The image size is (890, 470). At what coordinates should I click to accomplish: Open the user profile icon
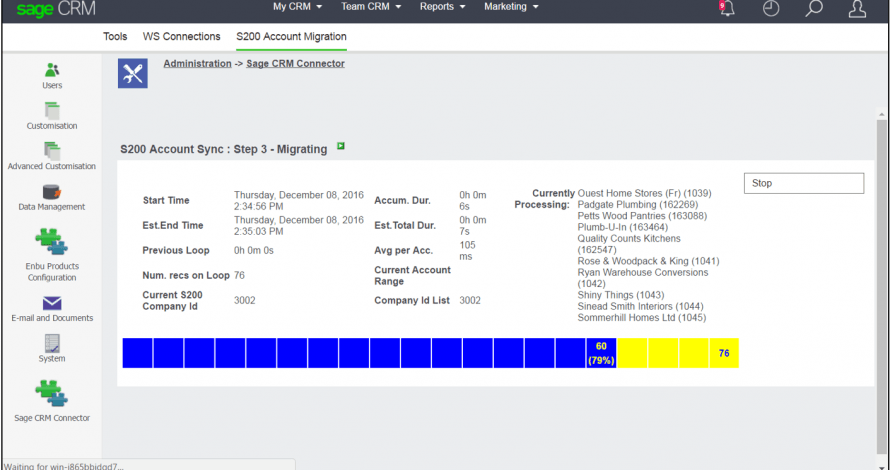857,9
